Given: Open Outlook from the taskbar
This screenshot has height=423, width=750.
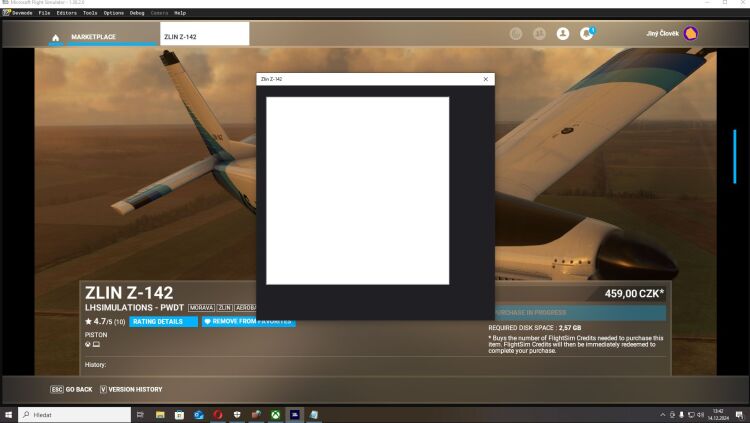Looking at the screenshot, I should pos(199,415).
